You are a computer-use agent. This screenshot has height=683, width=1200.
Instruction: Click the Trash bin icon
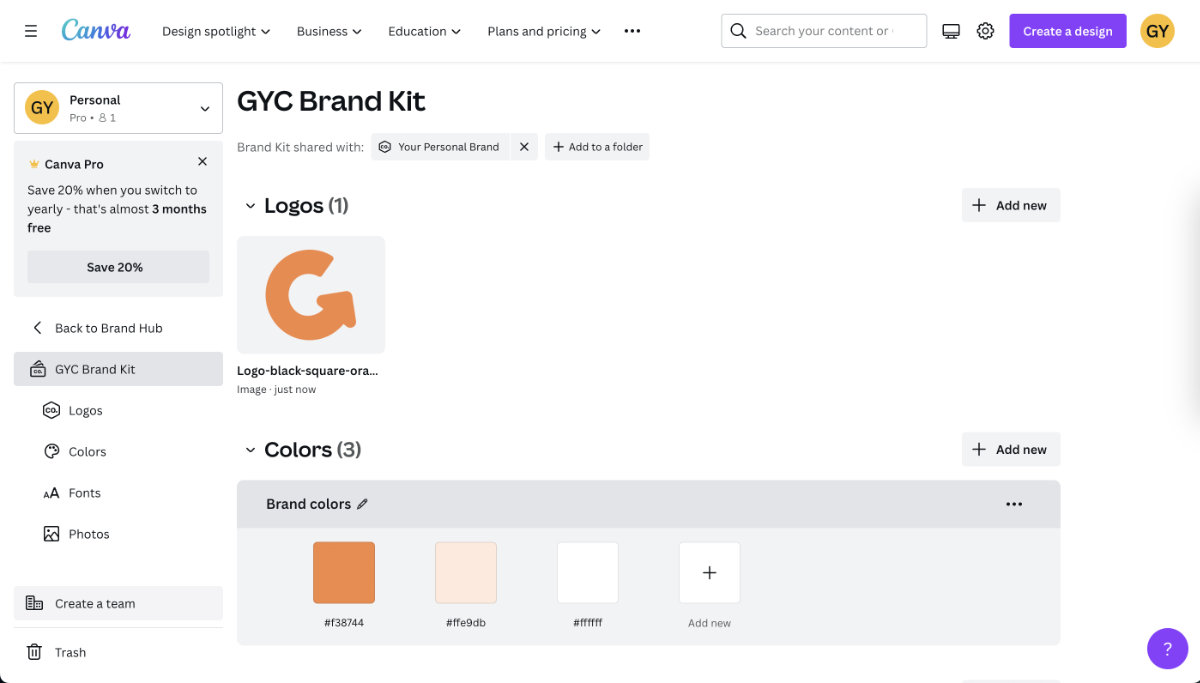tap(34, 652)
